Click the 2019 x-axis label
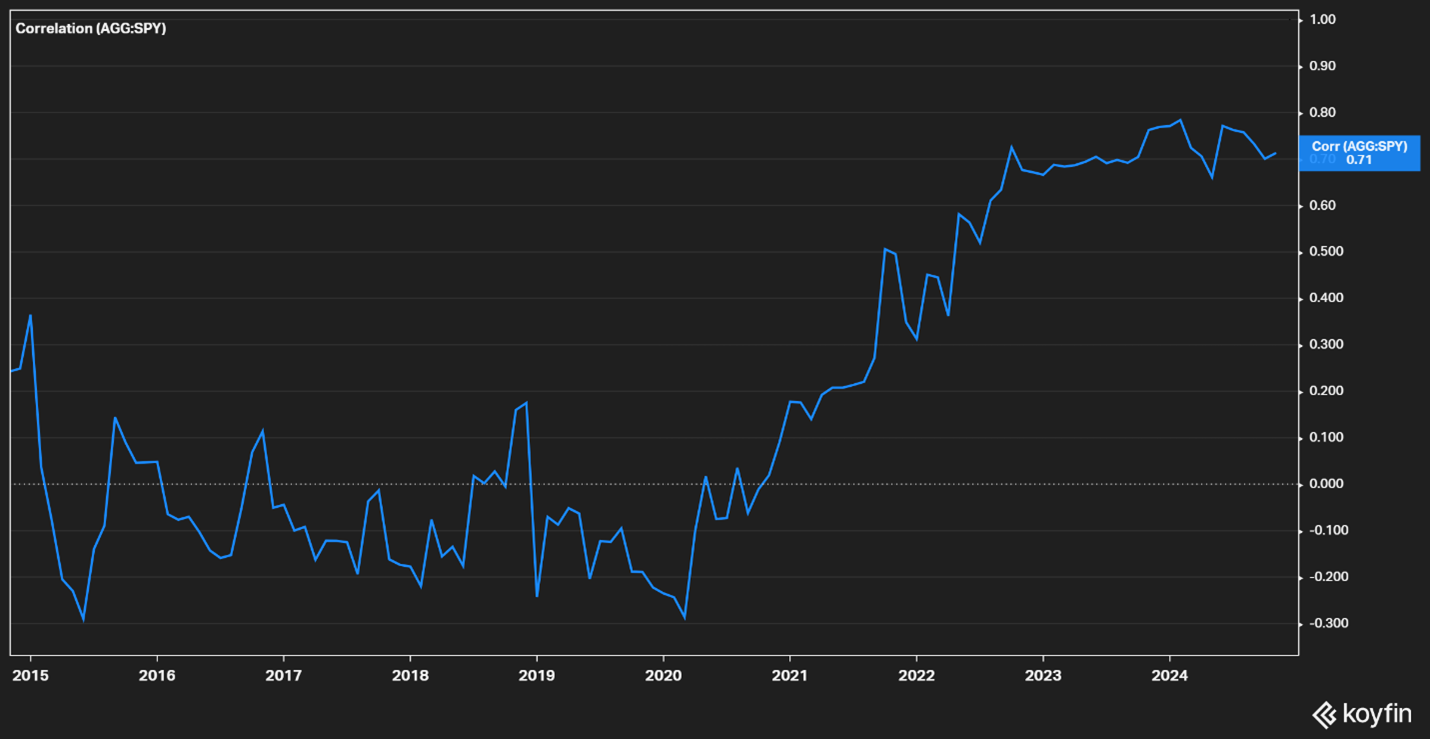Image resolution: width=1430 pixels, height=739 pixels. tap(536, 675)
